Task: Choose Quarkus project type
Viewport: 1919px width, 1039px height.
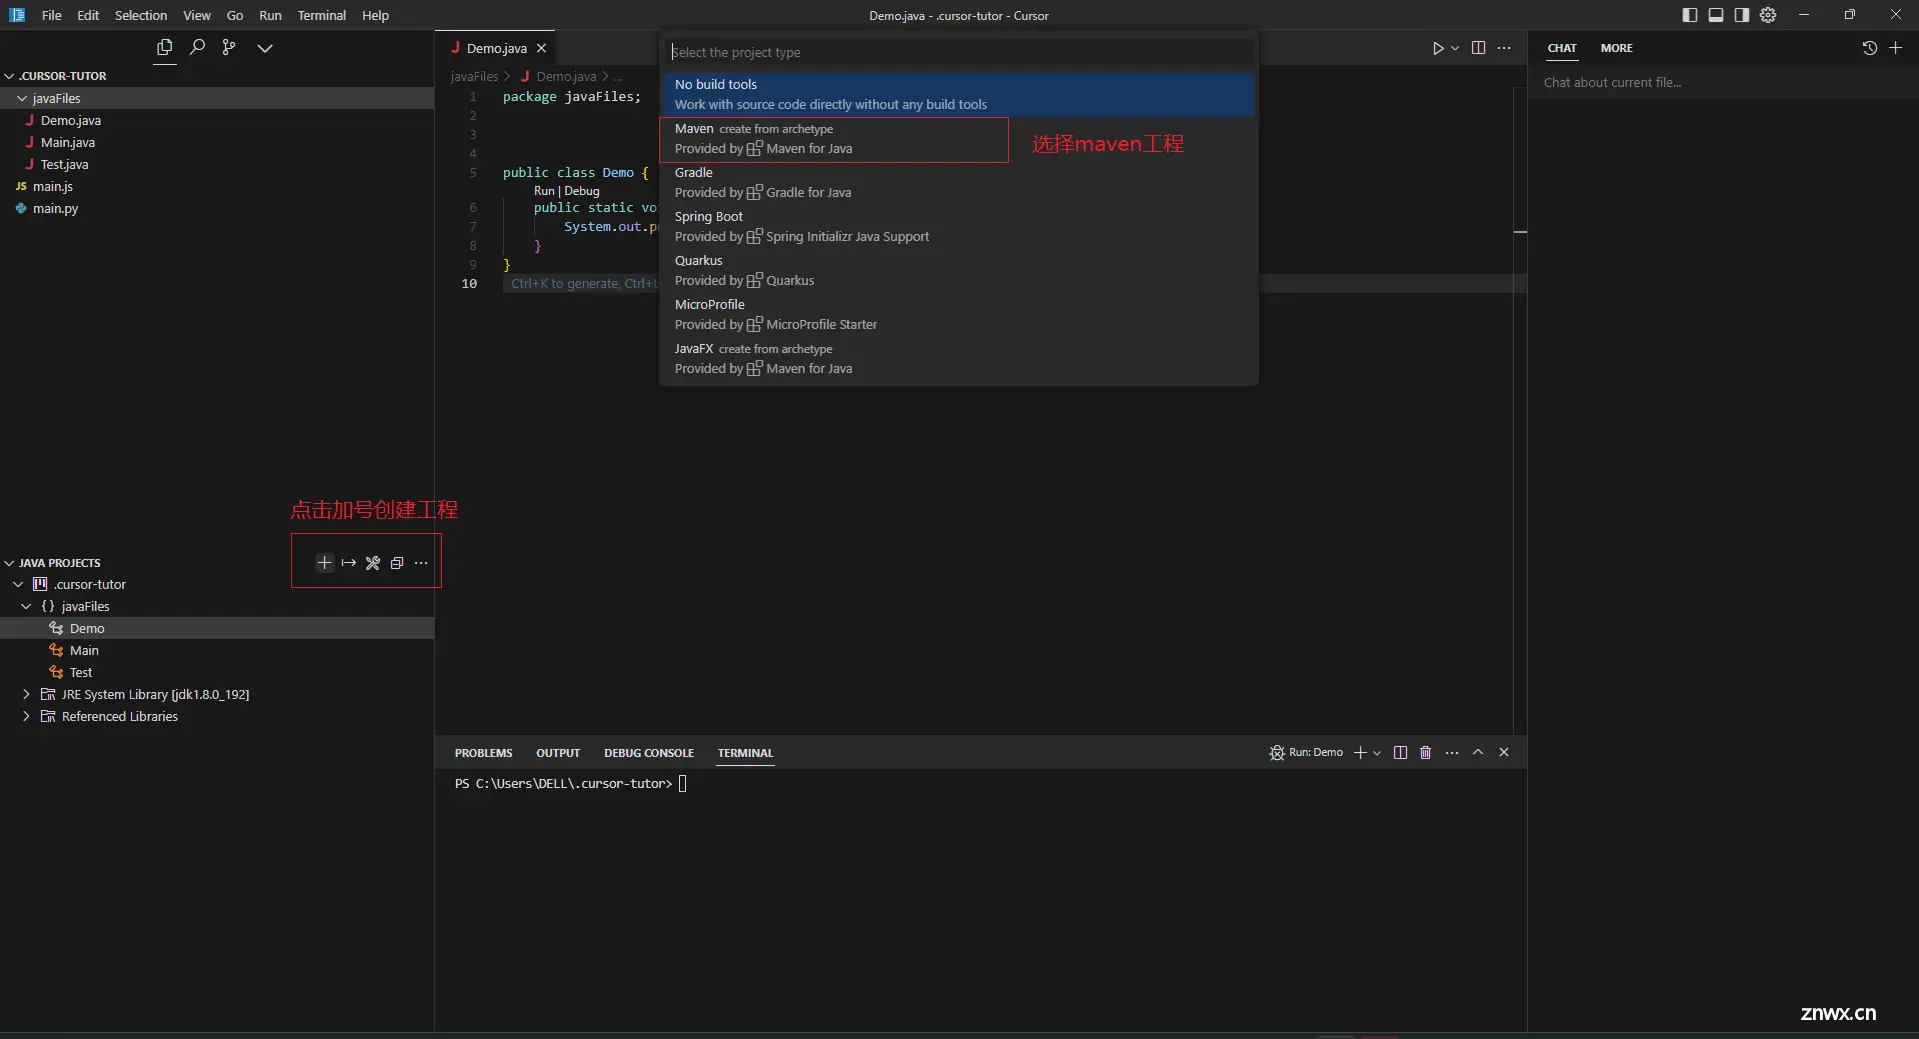Action: pos(958,270)
